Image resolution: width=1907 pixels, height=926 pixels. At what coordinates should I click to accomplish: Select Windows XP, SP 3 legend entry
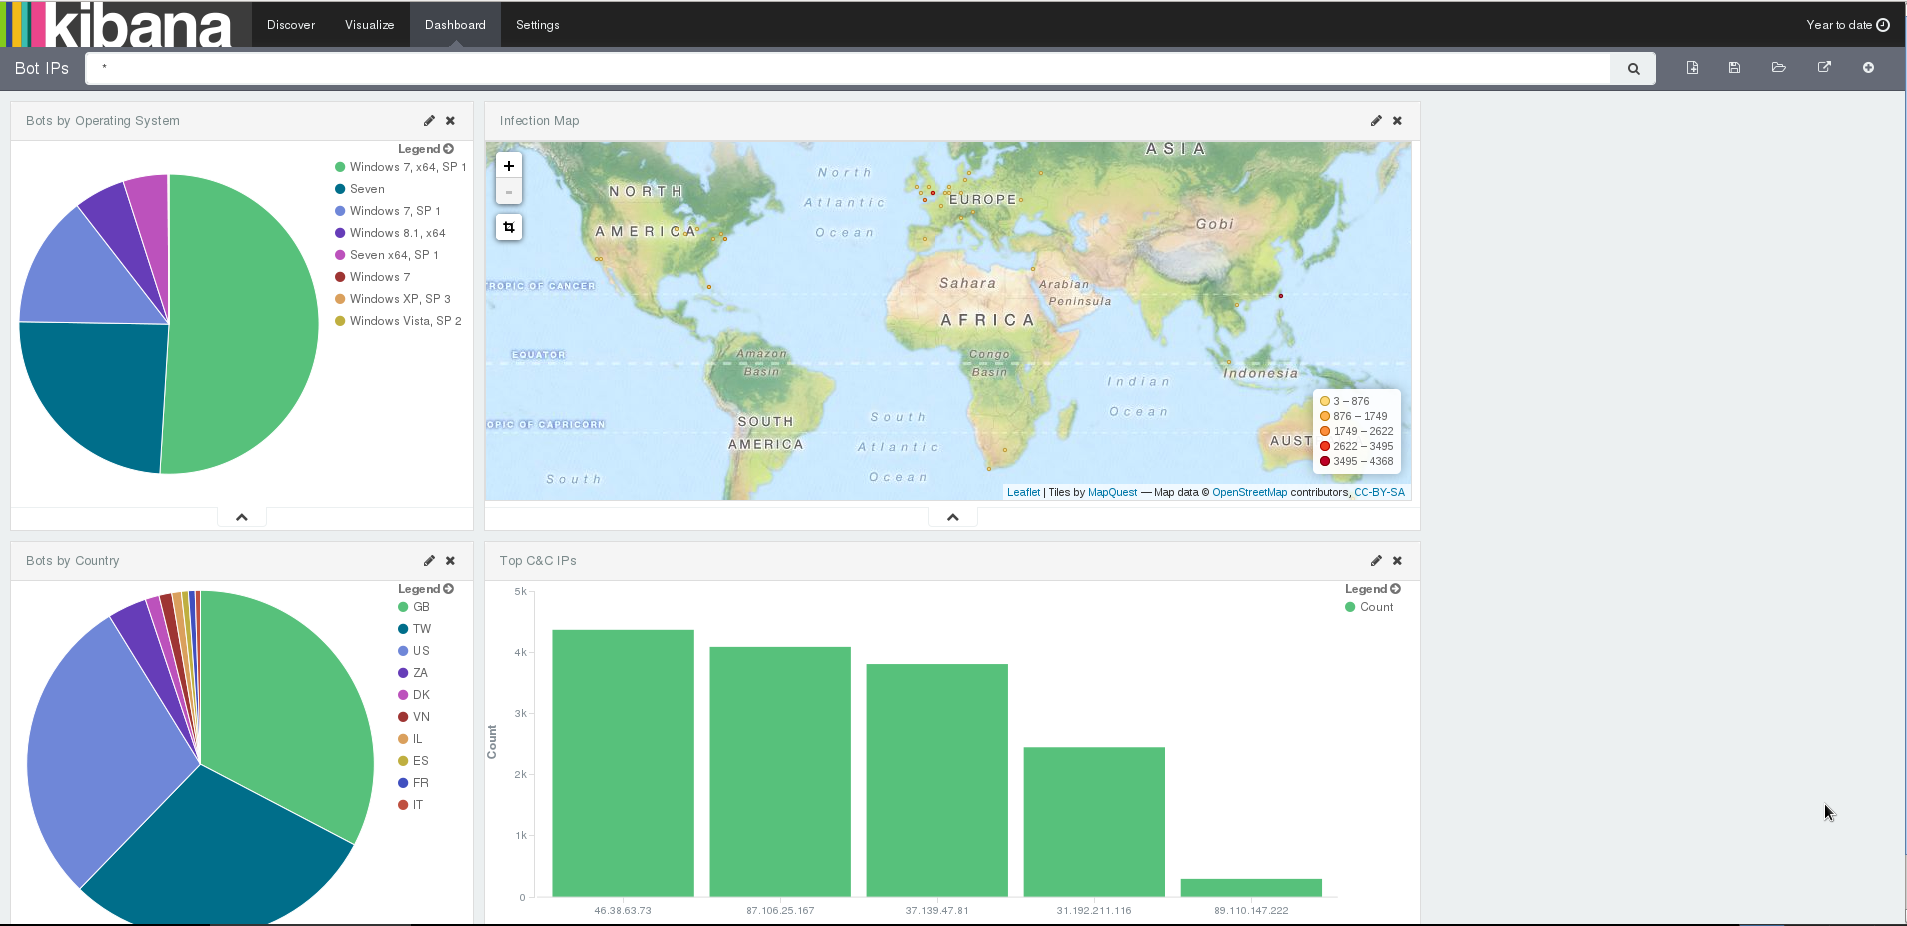(393, 299)
